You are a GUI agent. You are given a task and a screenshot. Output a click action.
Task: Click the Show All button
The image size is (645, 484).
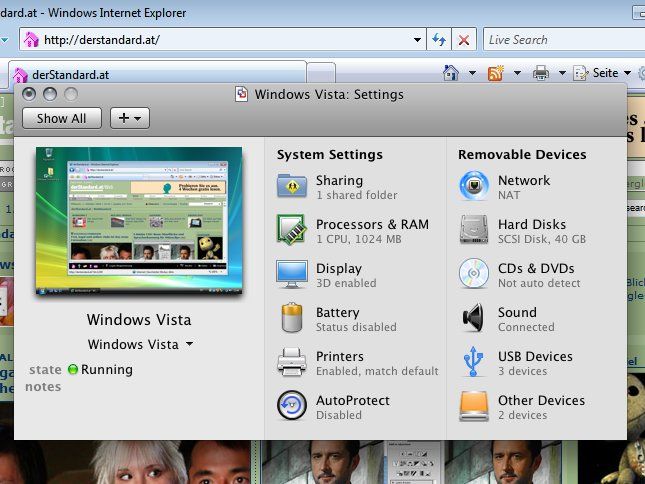tap(61, 118)
